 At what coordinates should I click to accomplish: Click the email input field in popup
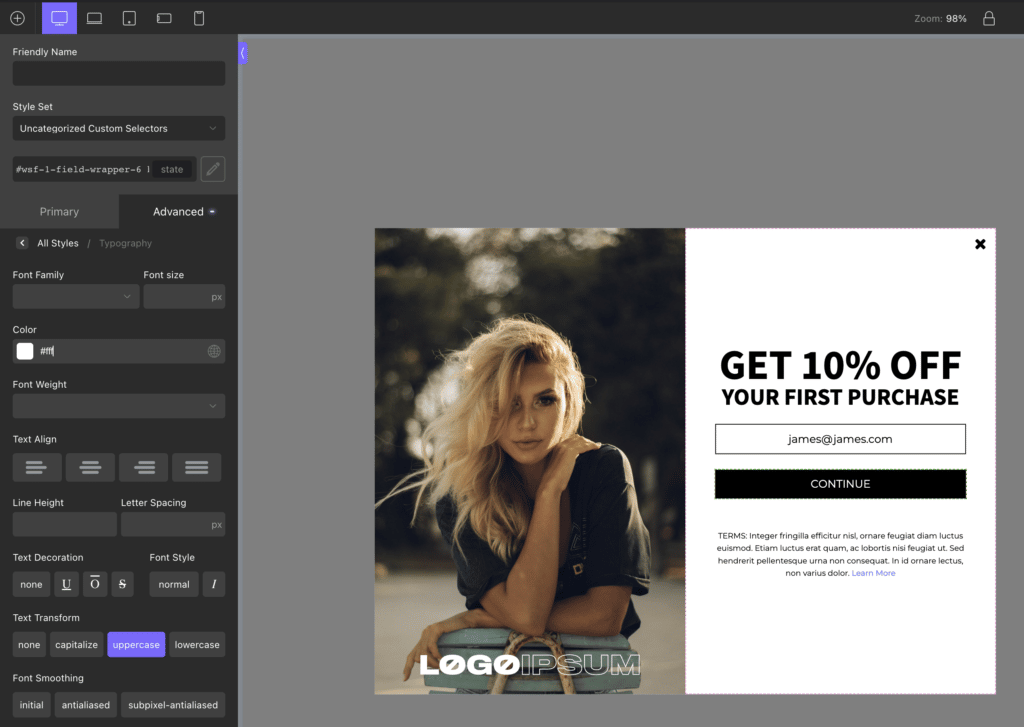[840, 439]
